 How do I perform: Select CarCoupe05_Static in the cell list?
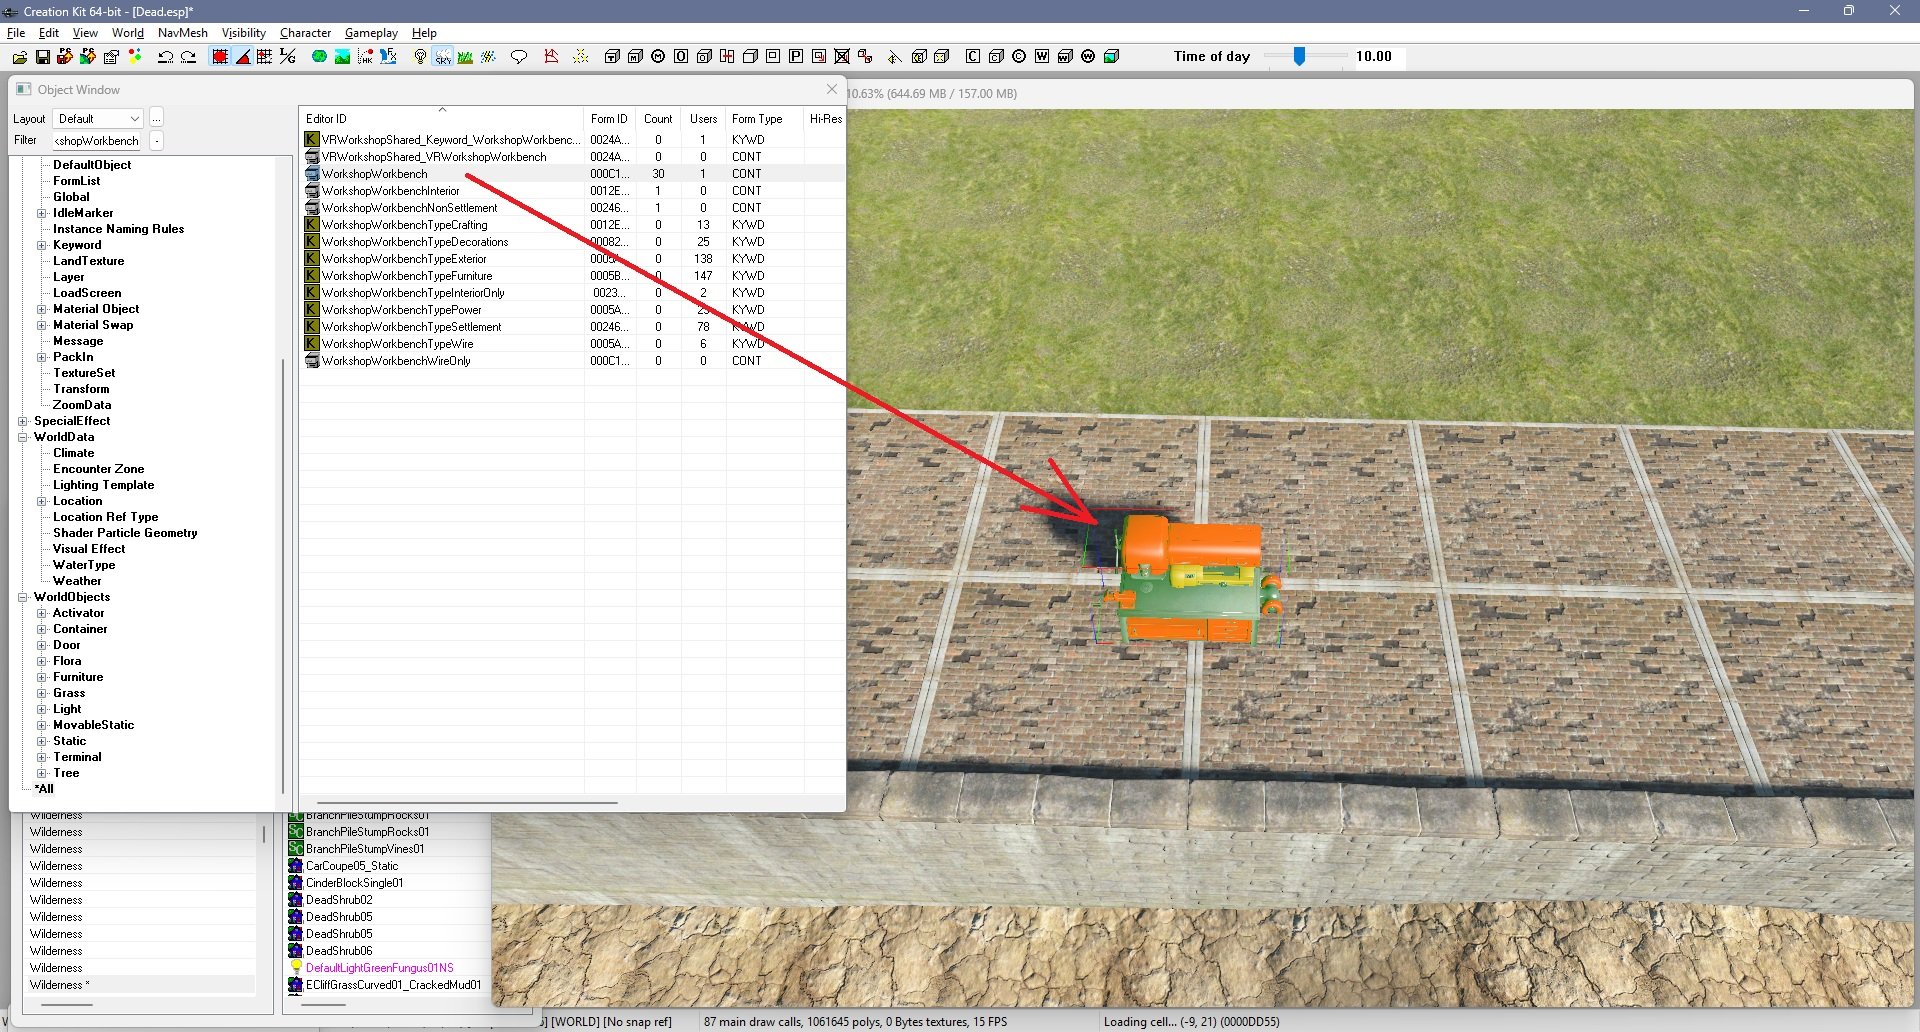[x=352, y=866]
